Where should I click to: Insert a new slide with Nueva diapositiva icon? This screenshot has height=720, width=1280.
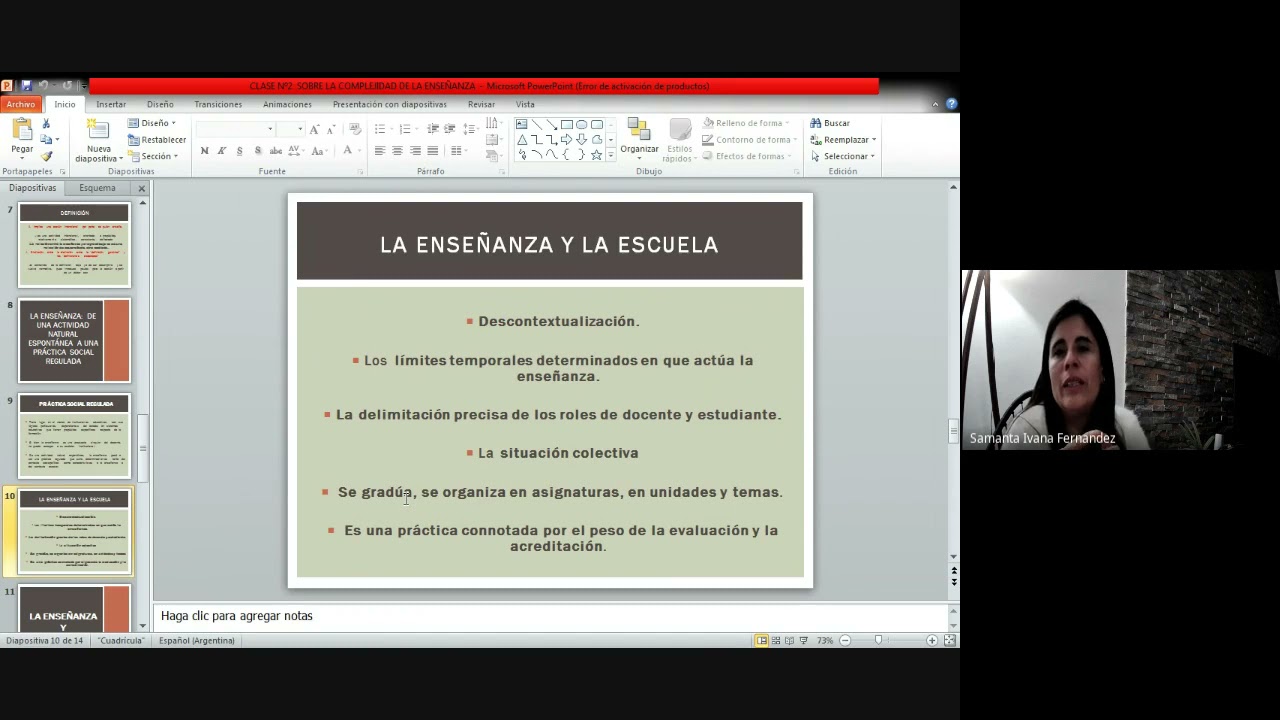(x=98, y=130)
